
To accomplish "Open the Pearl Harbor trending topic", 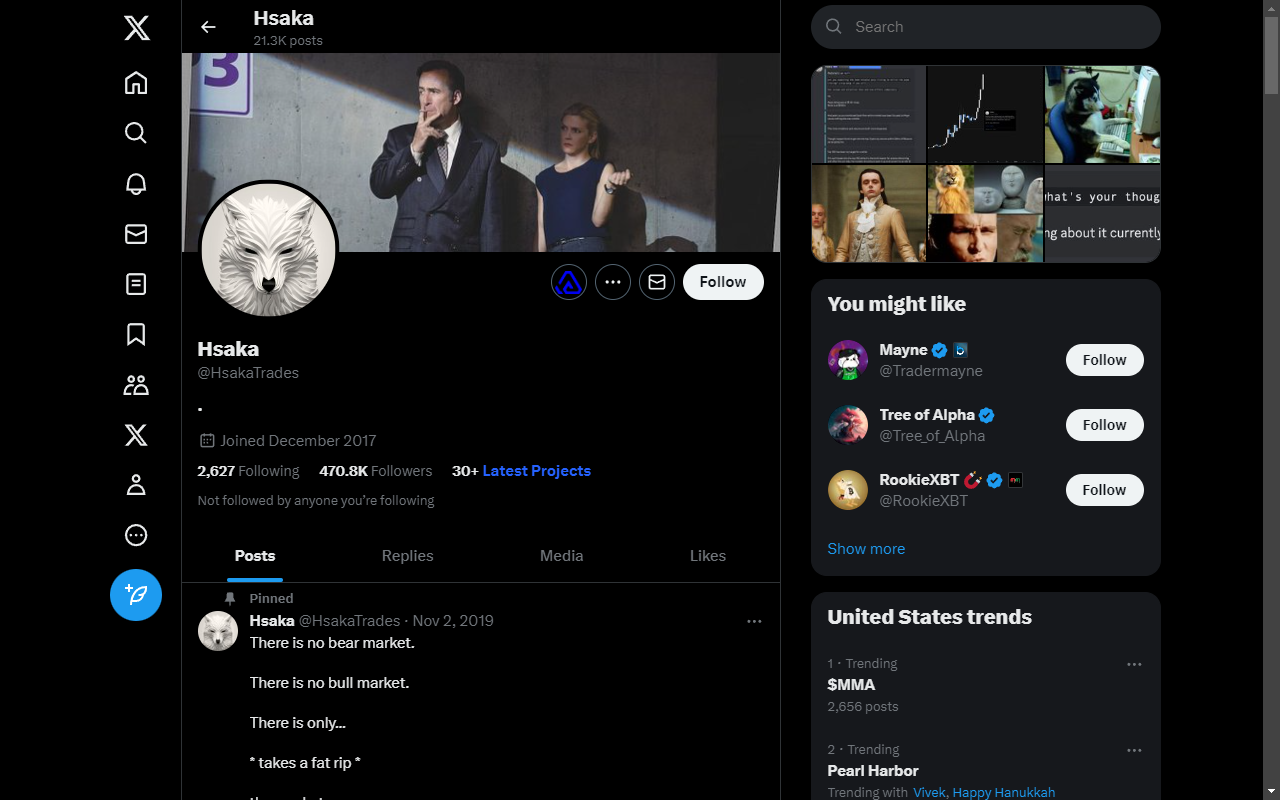I will [873, 771].
